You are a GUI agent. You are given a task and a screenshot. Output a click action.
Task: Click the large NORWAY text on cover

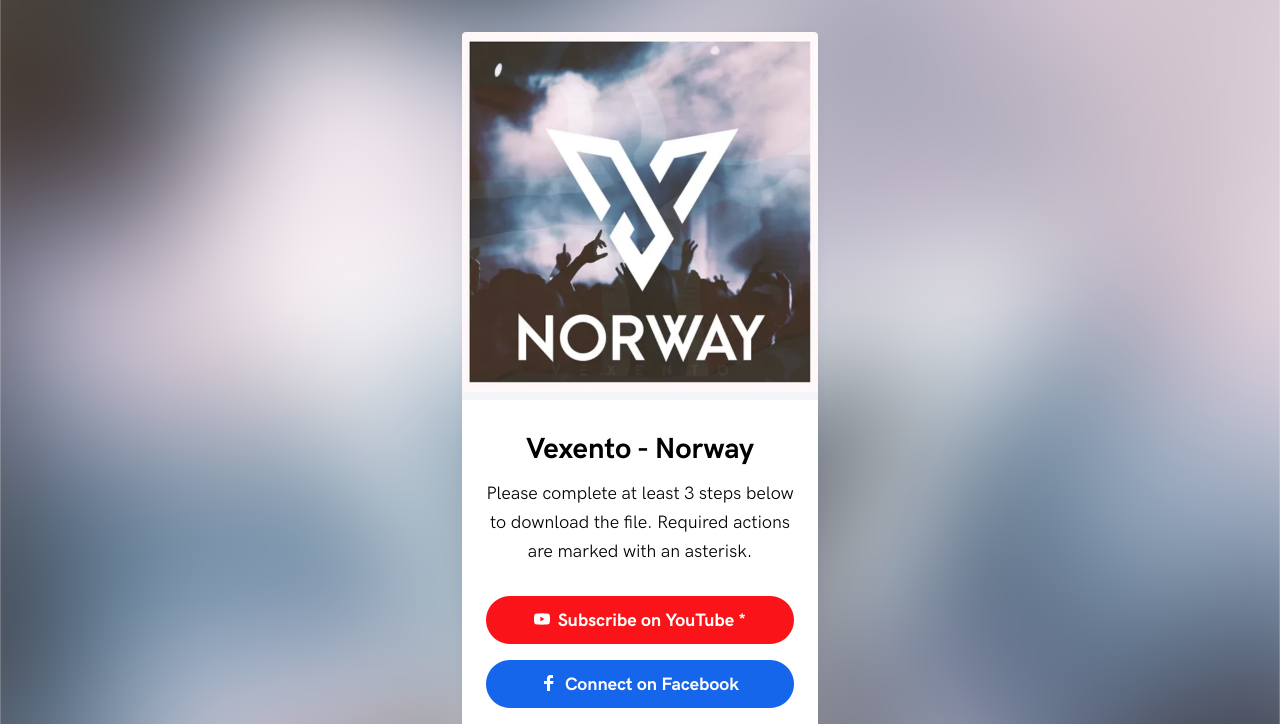click(x=641, y=338)
